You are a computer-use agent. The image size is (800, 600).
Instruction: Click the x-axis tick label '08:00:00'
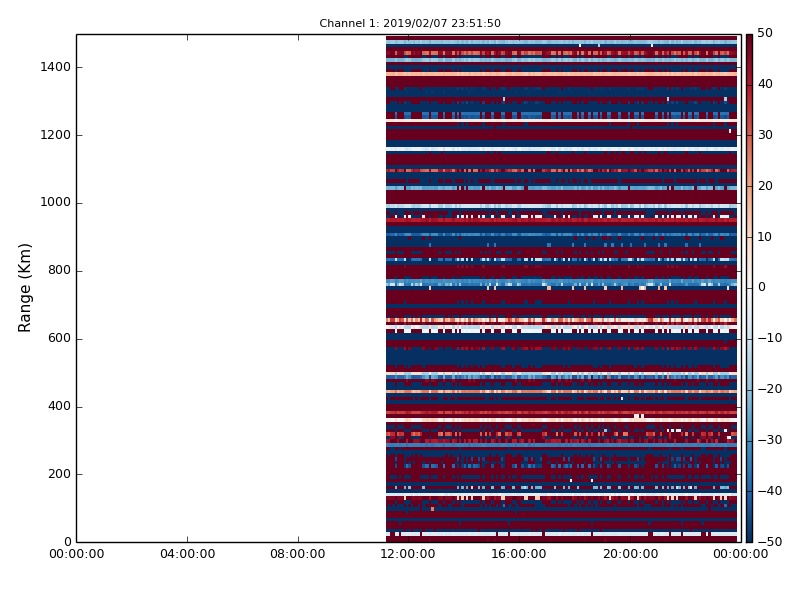298,554
